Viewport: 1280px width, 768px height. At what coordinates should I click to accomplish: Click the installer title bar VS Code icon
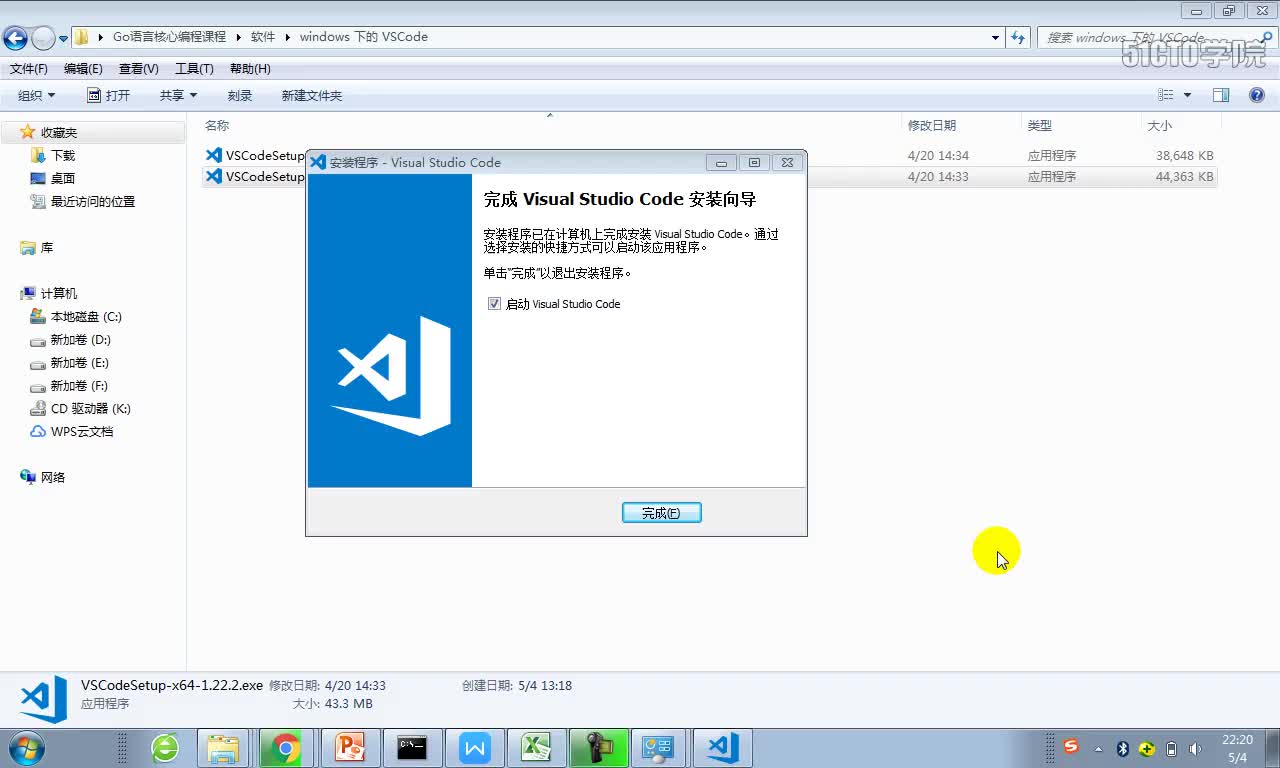pyautogui.click(x=318, y=162)
